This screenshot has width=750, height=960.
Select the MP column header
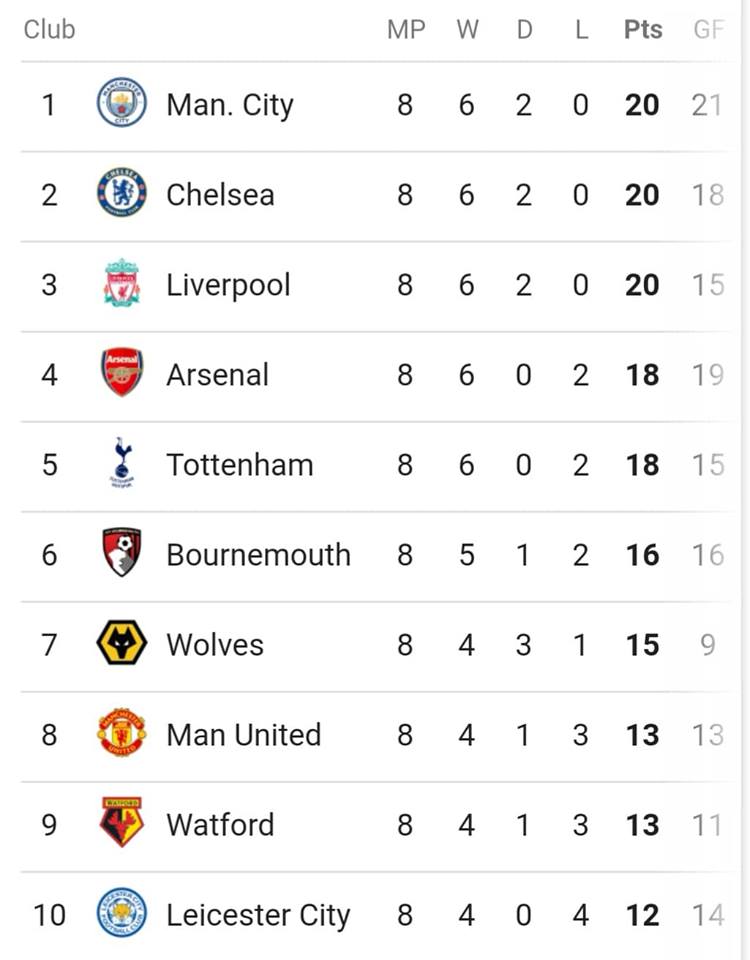pos(406,29)
